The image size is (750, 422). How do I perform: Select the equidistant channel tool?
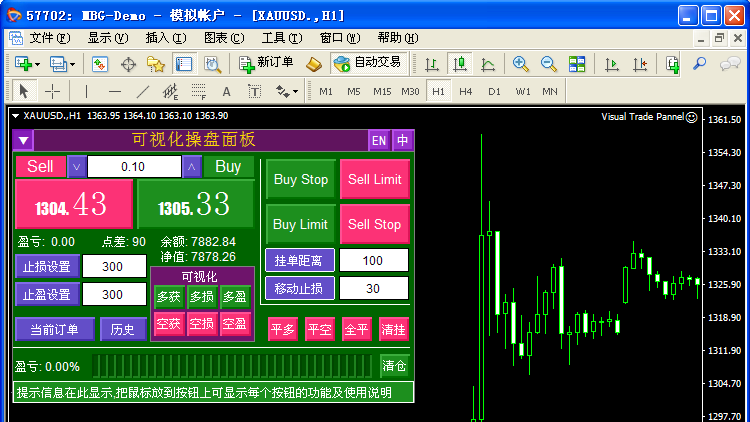(x=170, y=91)
